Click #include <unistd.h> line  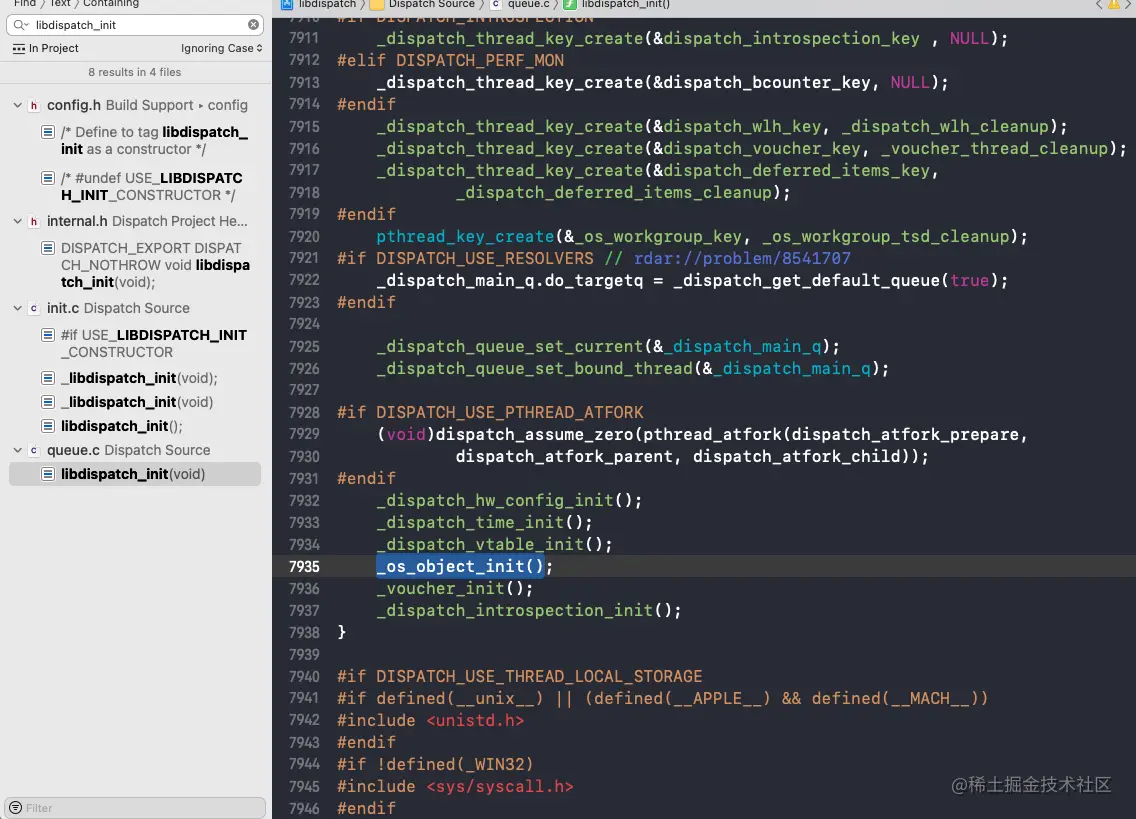430,720
